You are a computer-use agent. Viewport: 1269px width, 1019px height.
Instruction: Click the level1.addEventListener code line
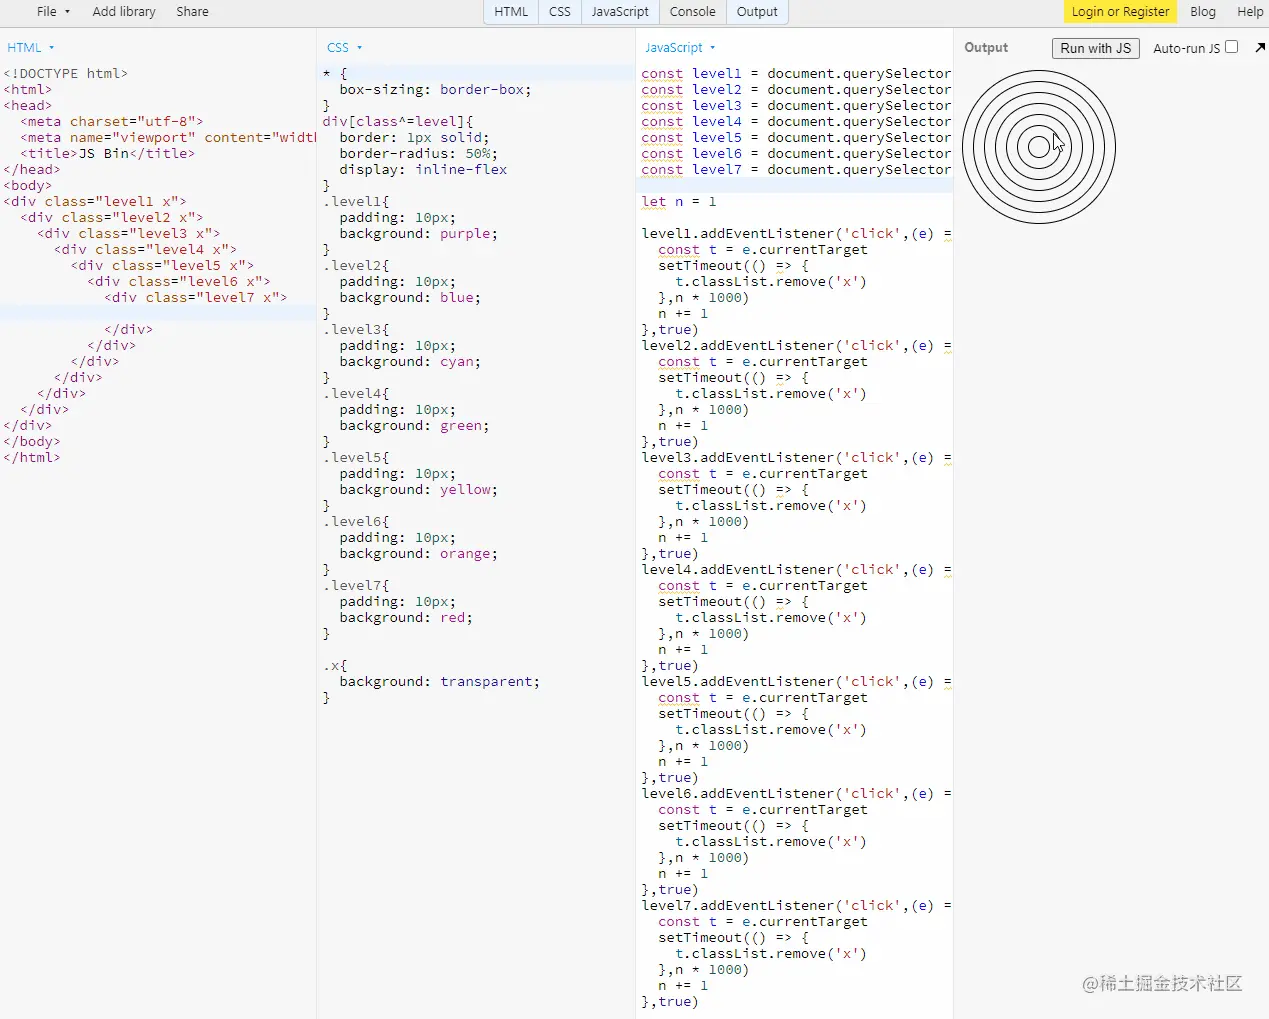click(x=796, y=234)
